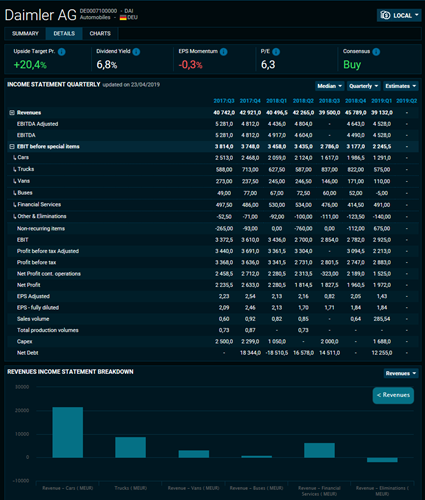Click the Capex row label
Screen dimensions: 425x500
point(25,342)
